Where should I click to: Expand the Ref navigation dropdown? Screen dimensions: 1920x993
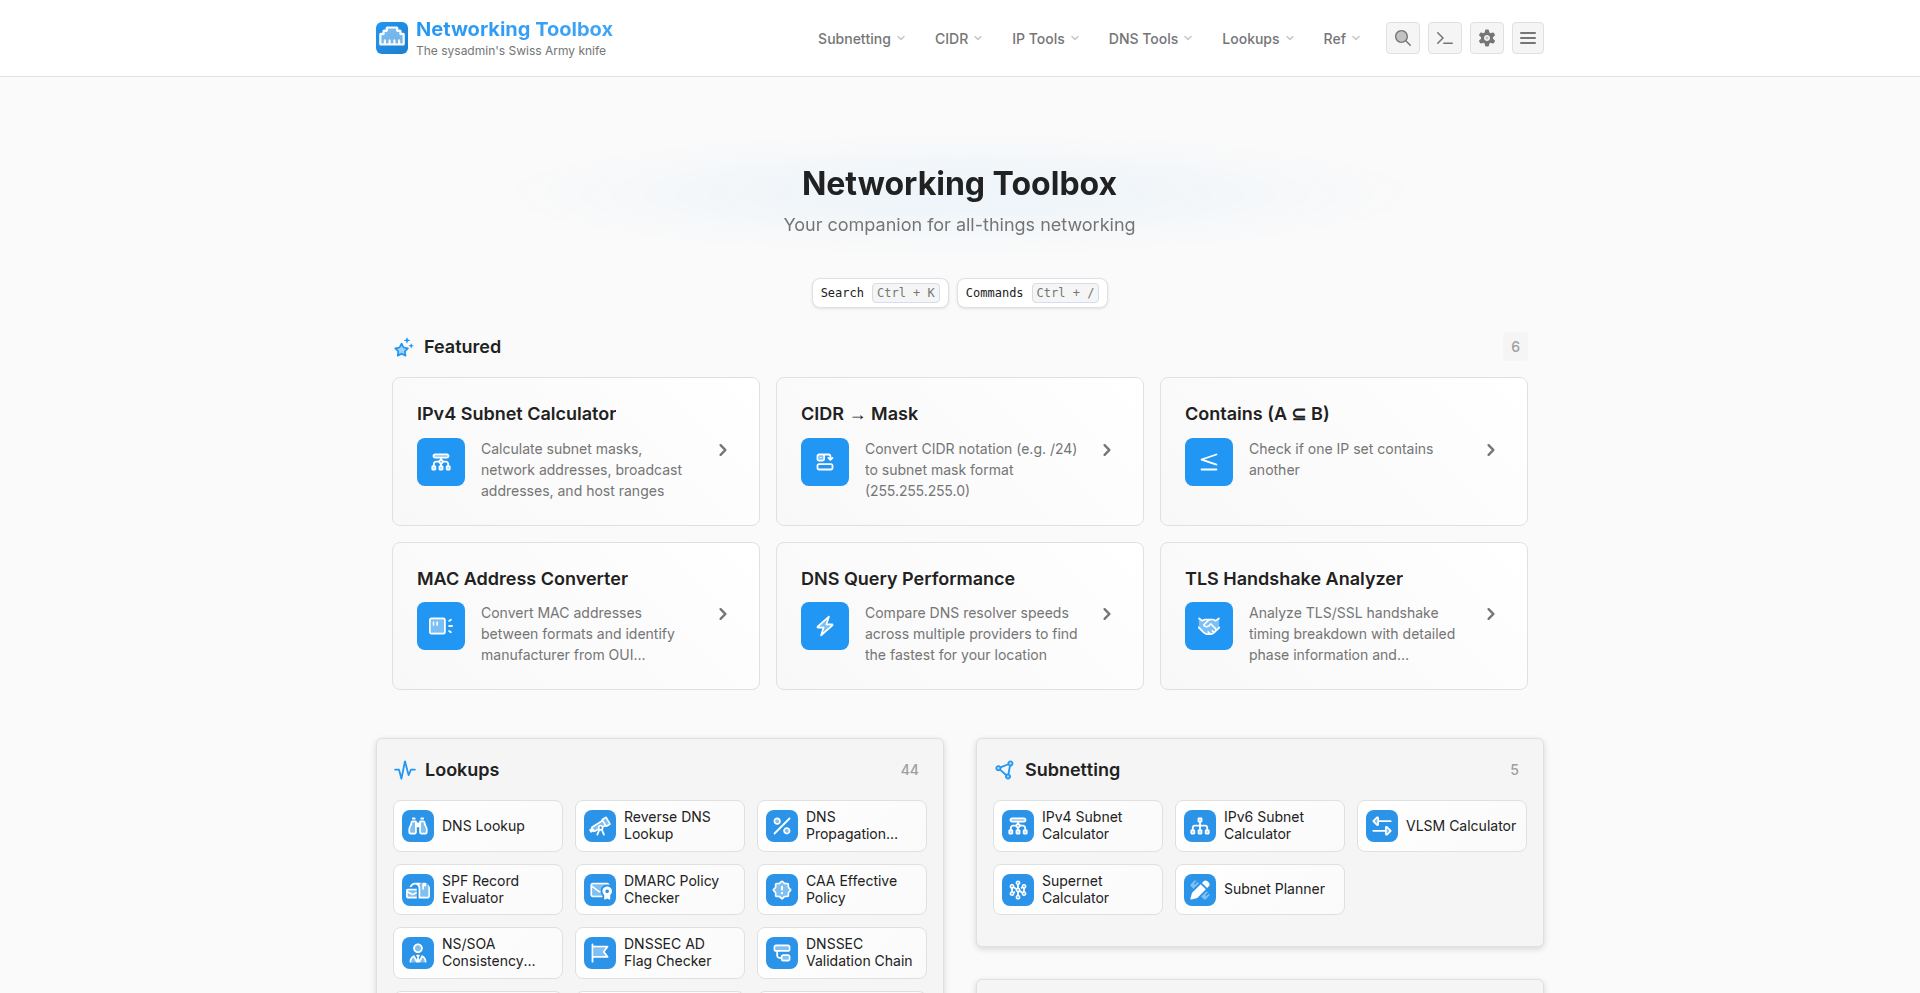point(1341,39)
